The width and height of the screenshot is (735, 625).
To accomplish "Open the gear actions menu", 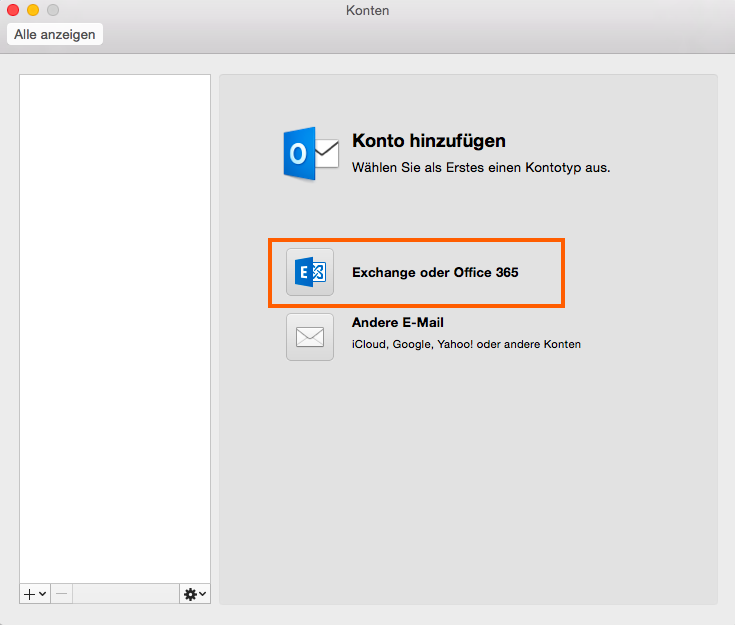I will tap(195, 594).
